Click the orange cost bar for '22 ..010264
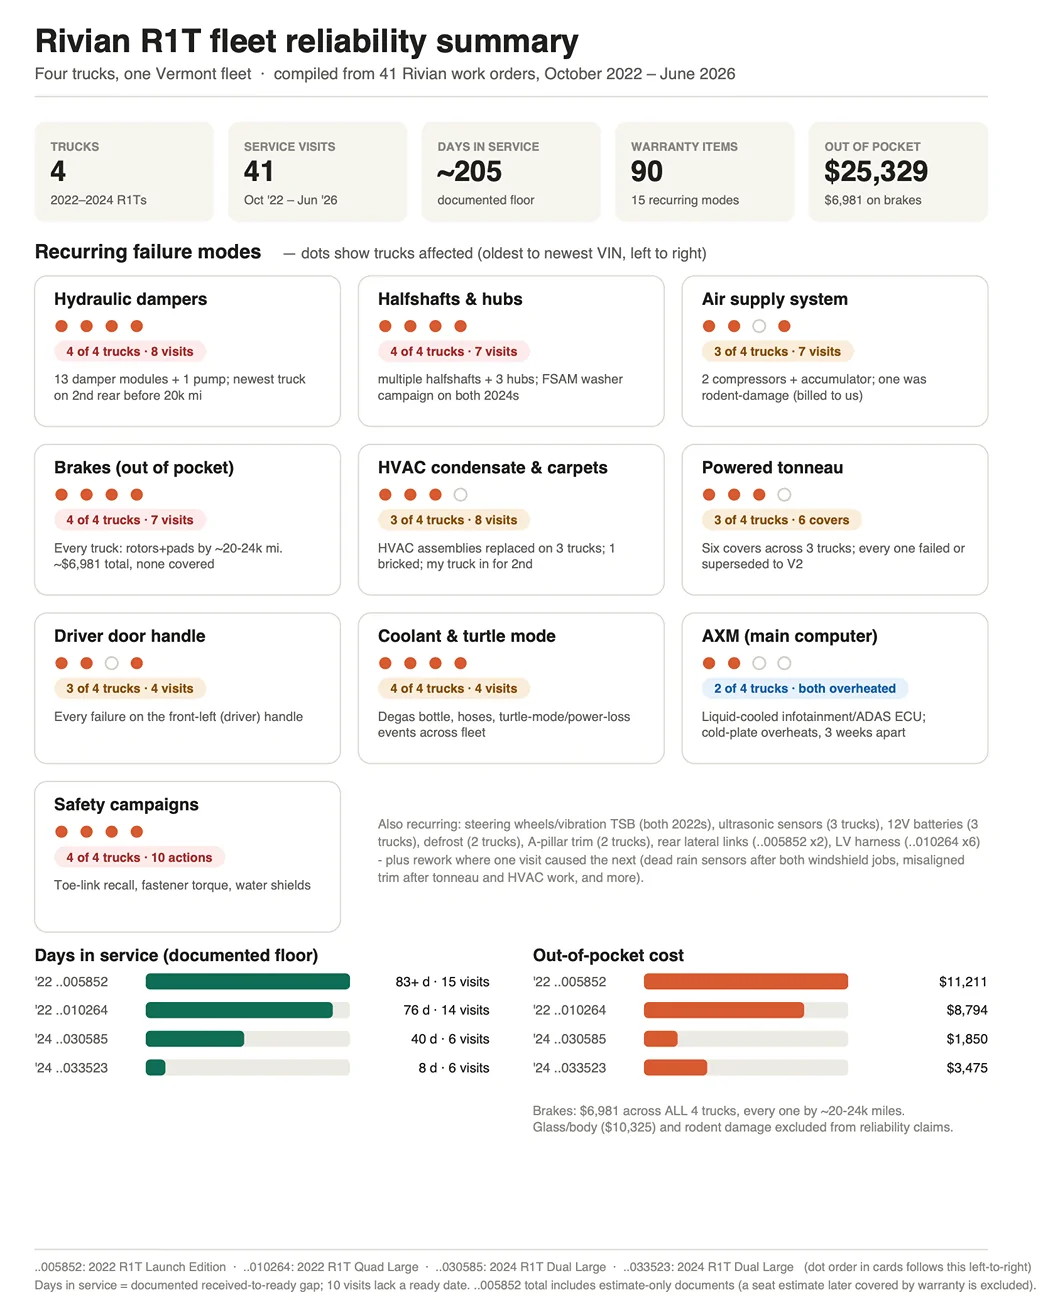1048x1300 pixels. coord(724,1010)
